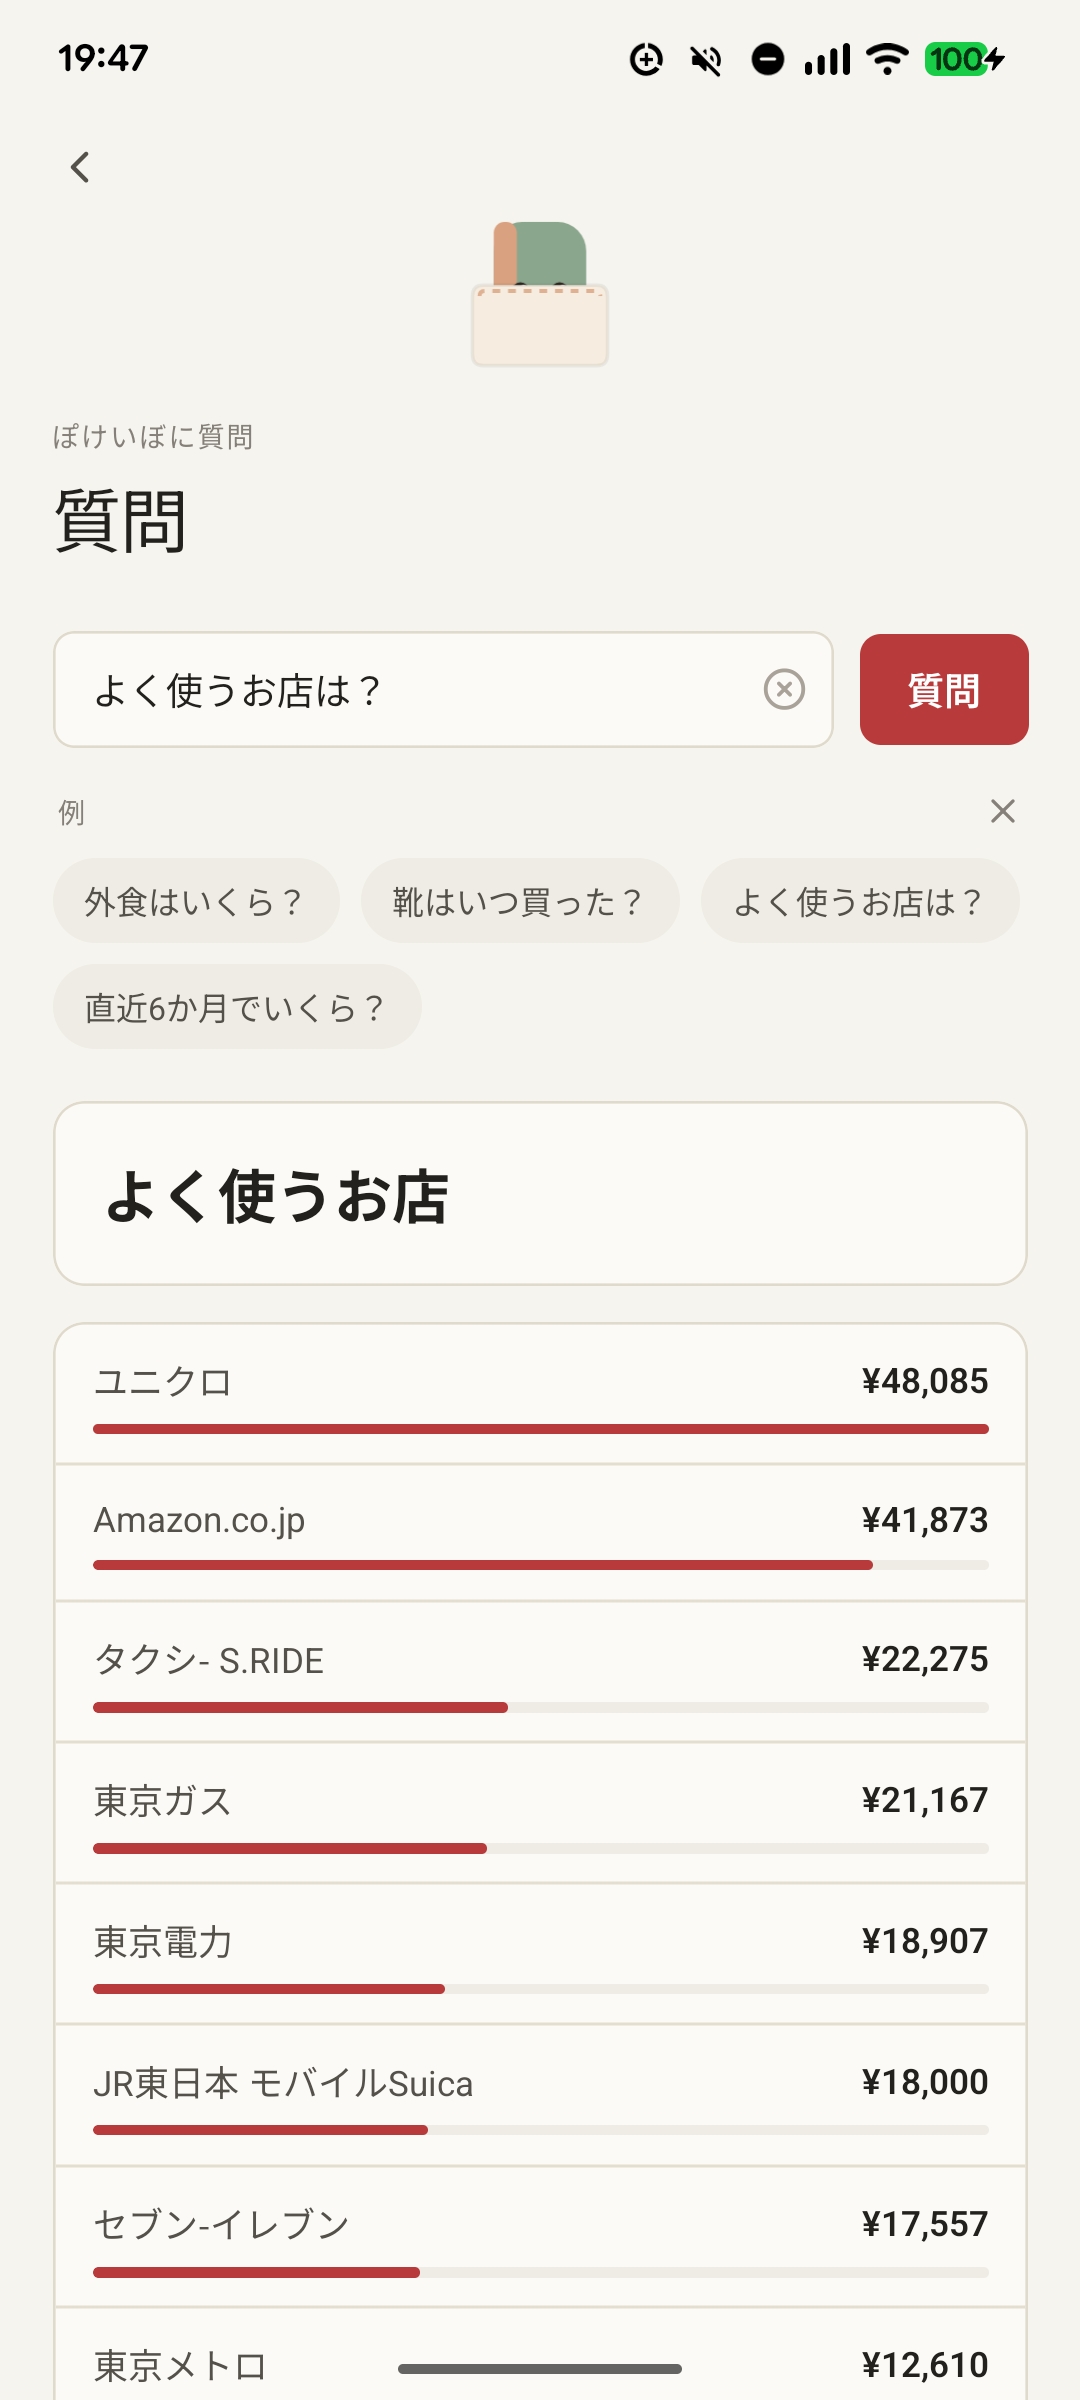Tap the do-not-disturb status icon
This screenshot has width=1080, height=2400.
point(767,60)
